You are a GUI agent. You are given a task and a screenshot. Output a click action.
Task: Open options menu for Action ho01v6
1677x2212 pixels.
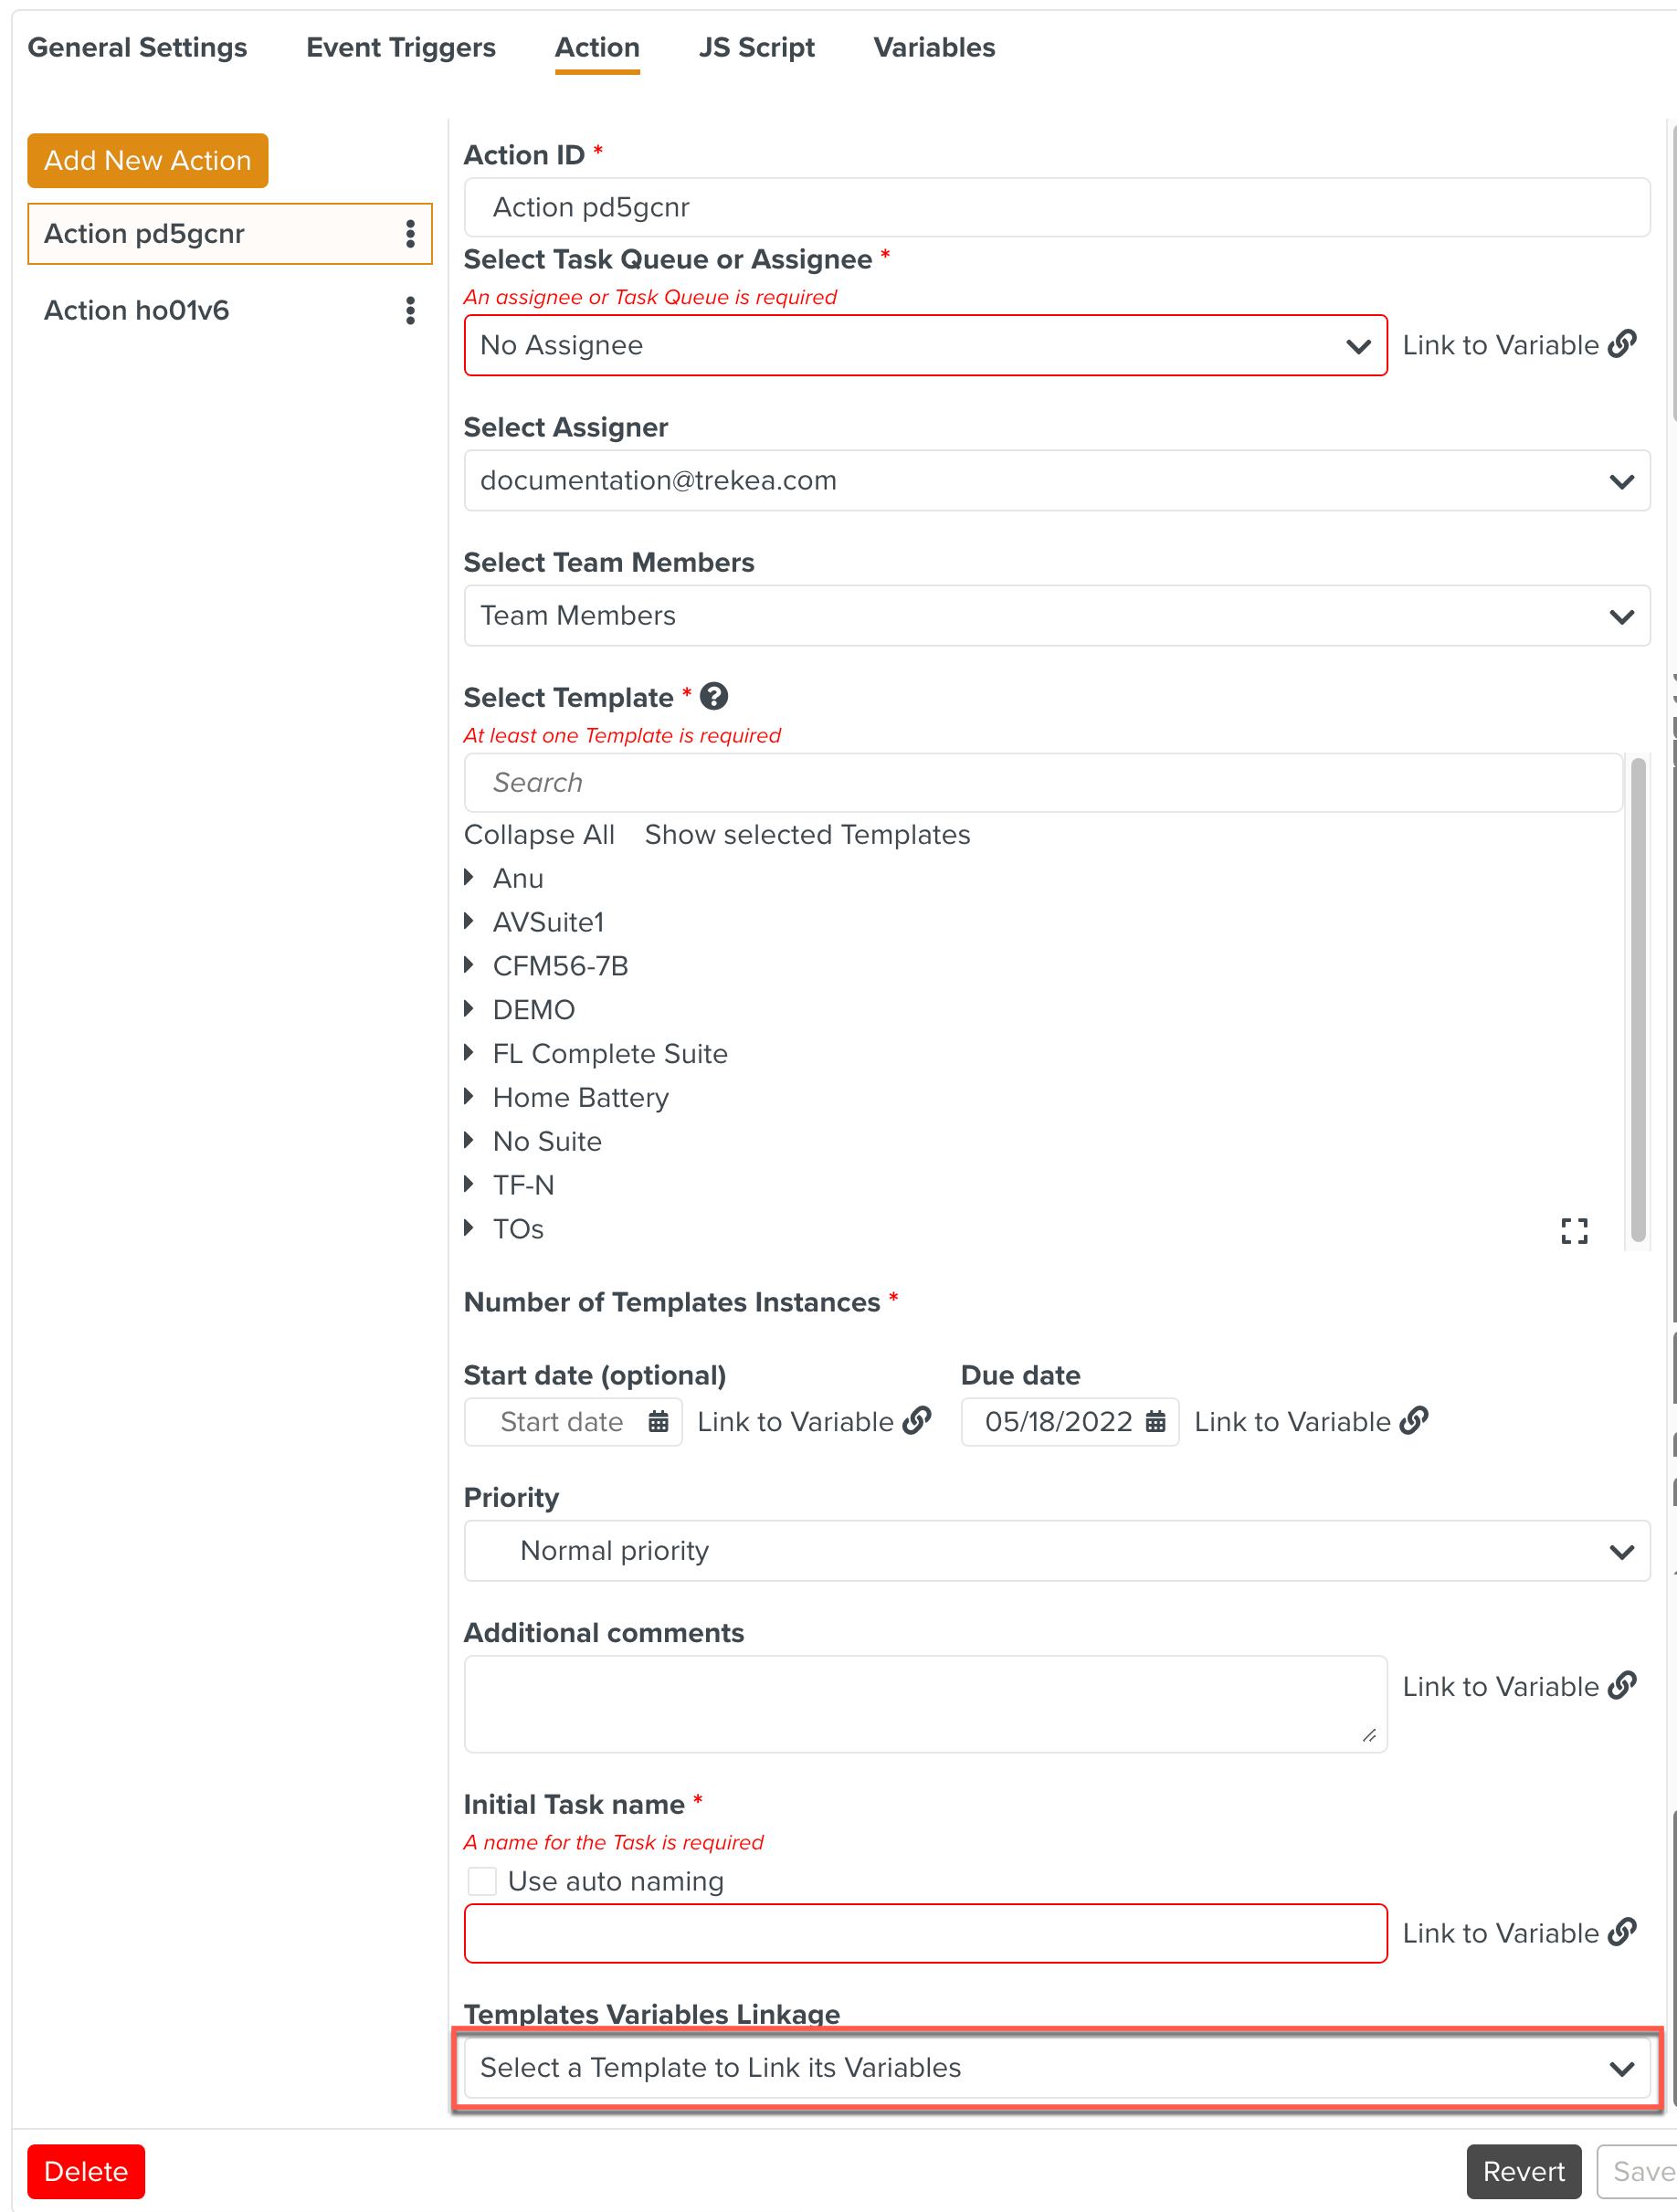click(410, 311)
